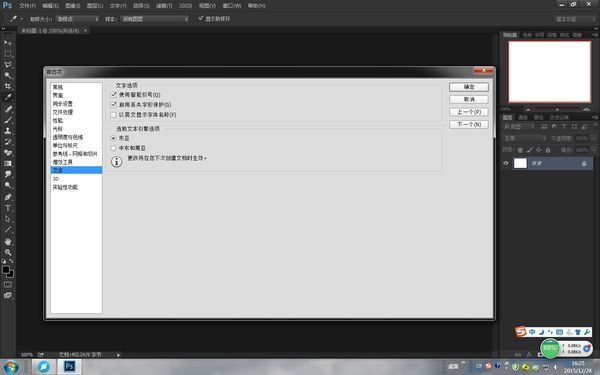Open the fill 100% dropdown arrow

click(593, 150)
